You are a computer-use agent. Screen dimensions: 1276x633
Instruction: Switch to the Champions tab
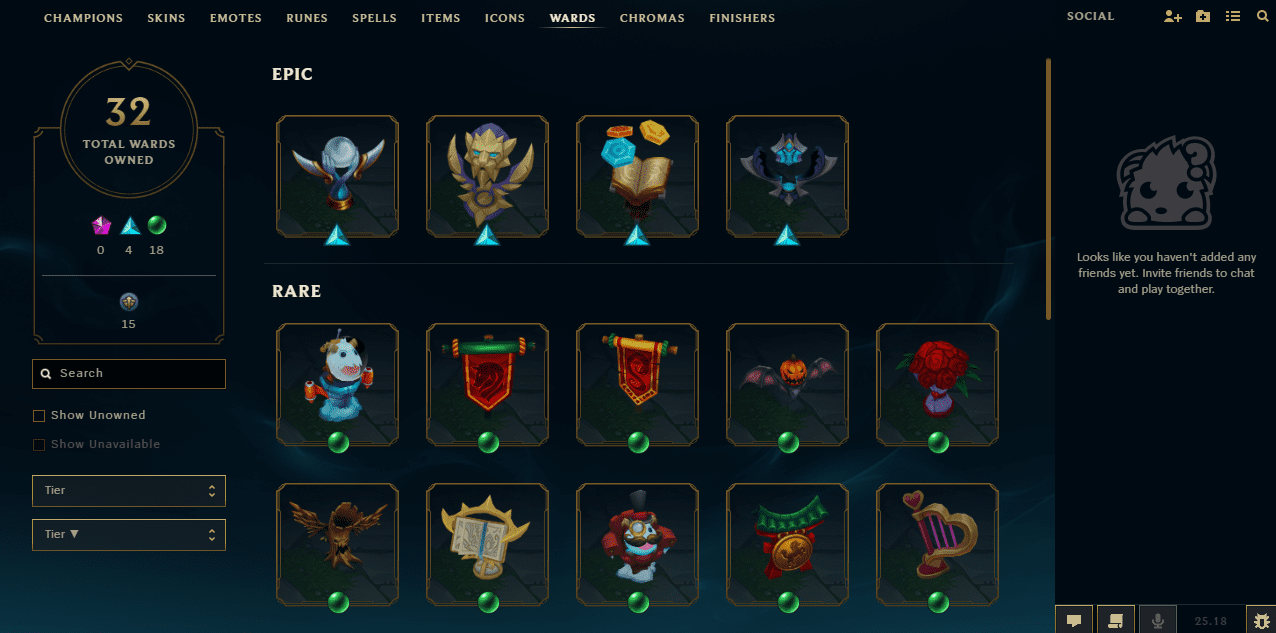pyautogui.click(x=83, y=18)
